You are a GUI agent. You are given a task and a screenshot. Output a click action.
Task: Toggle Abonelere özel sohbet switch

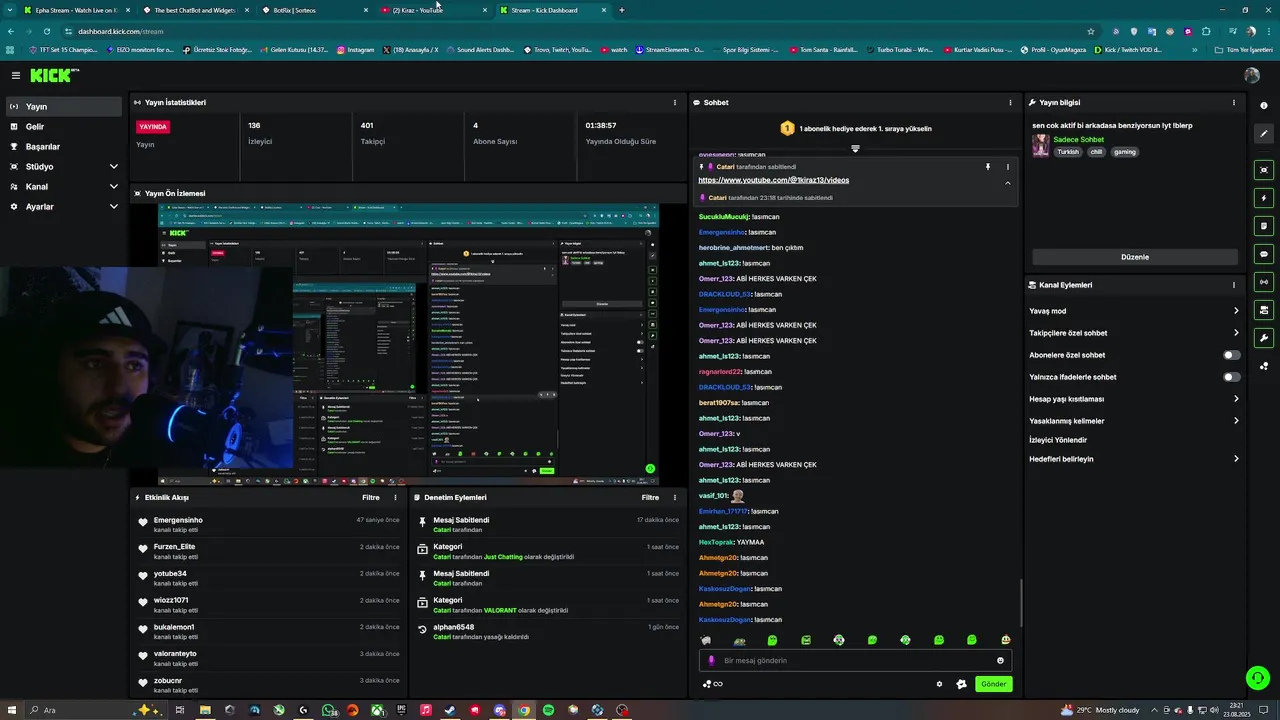pyautogui.click(x=1231, y=355)
